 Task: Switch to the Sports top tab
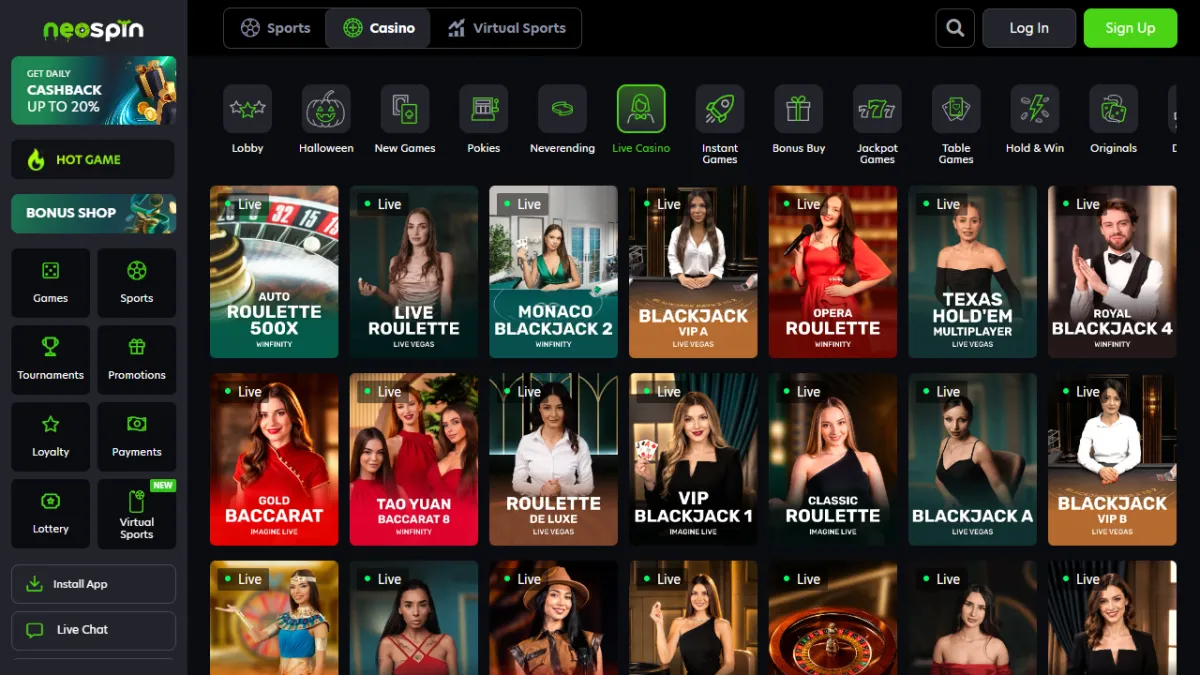pos(276,28)
